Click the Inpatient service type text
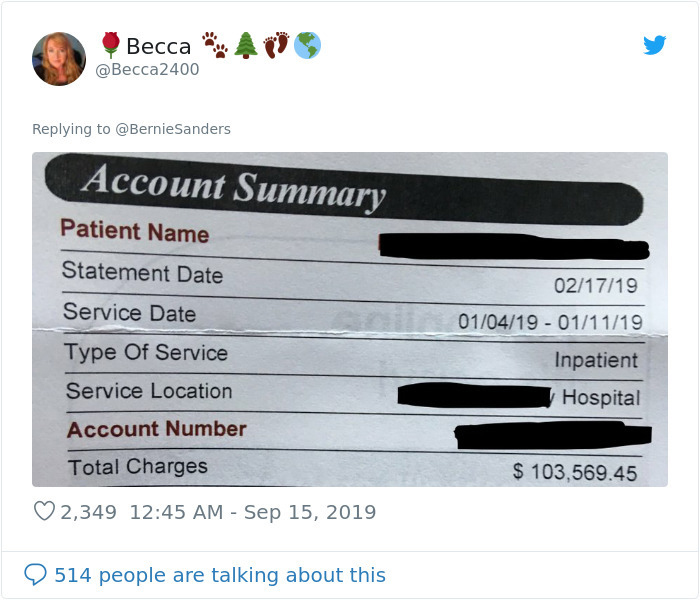Viewport: 700px width, 600px height. pyautogui.click(x=596, y=360)
